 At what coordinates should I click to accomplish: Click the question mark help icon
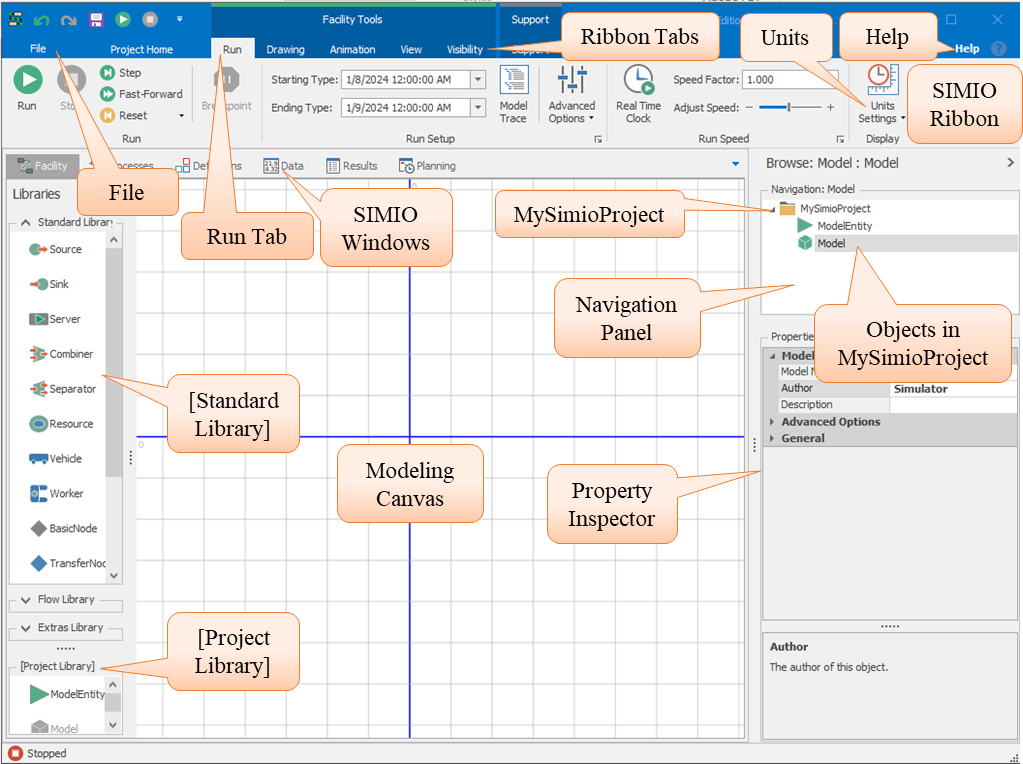[x=998, y=48]
